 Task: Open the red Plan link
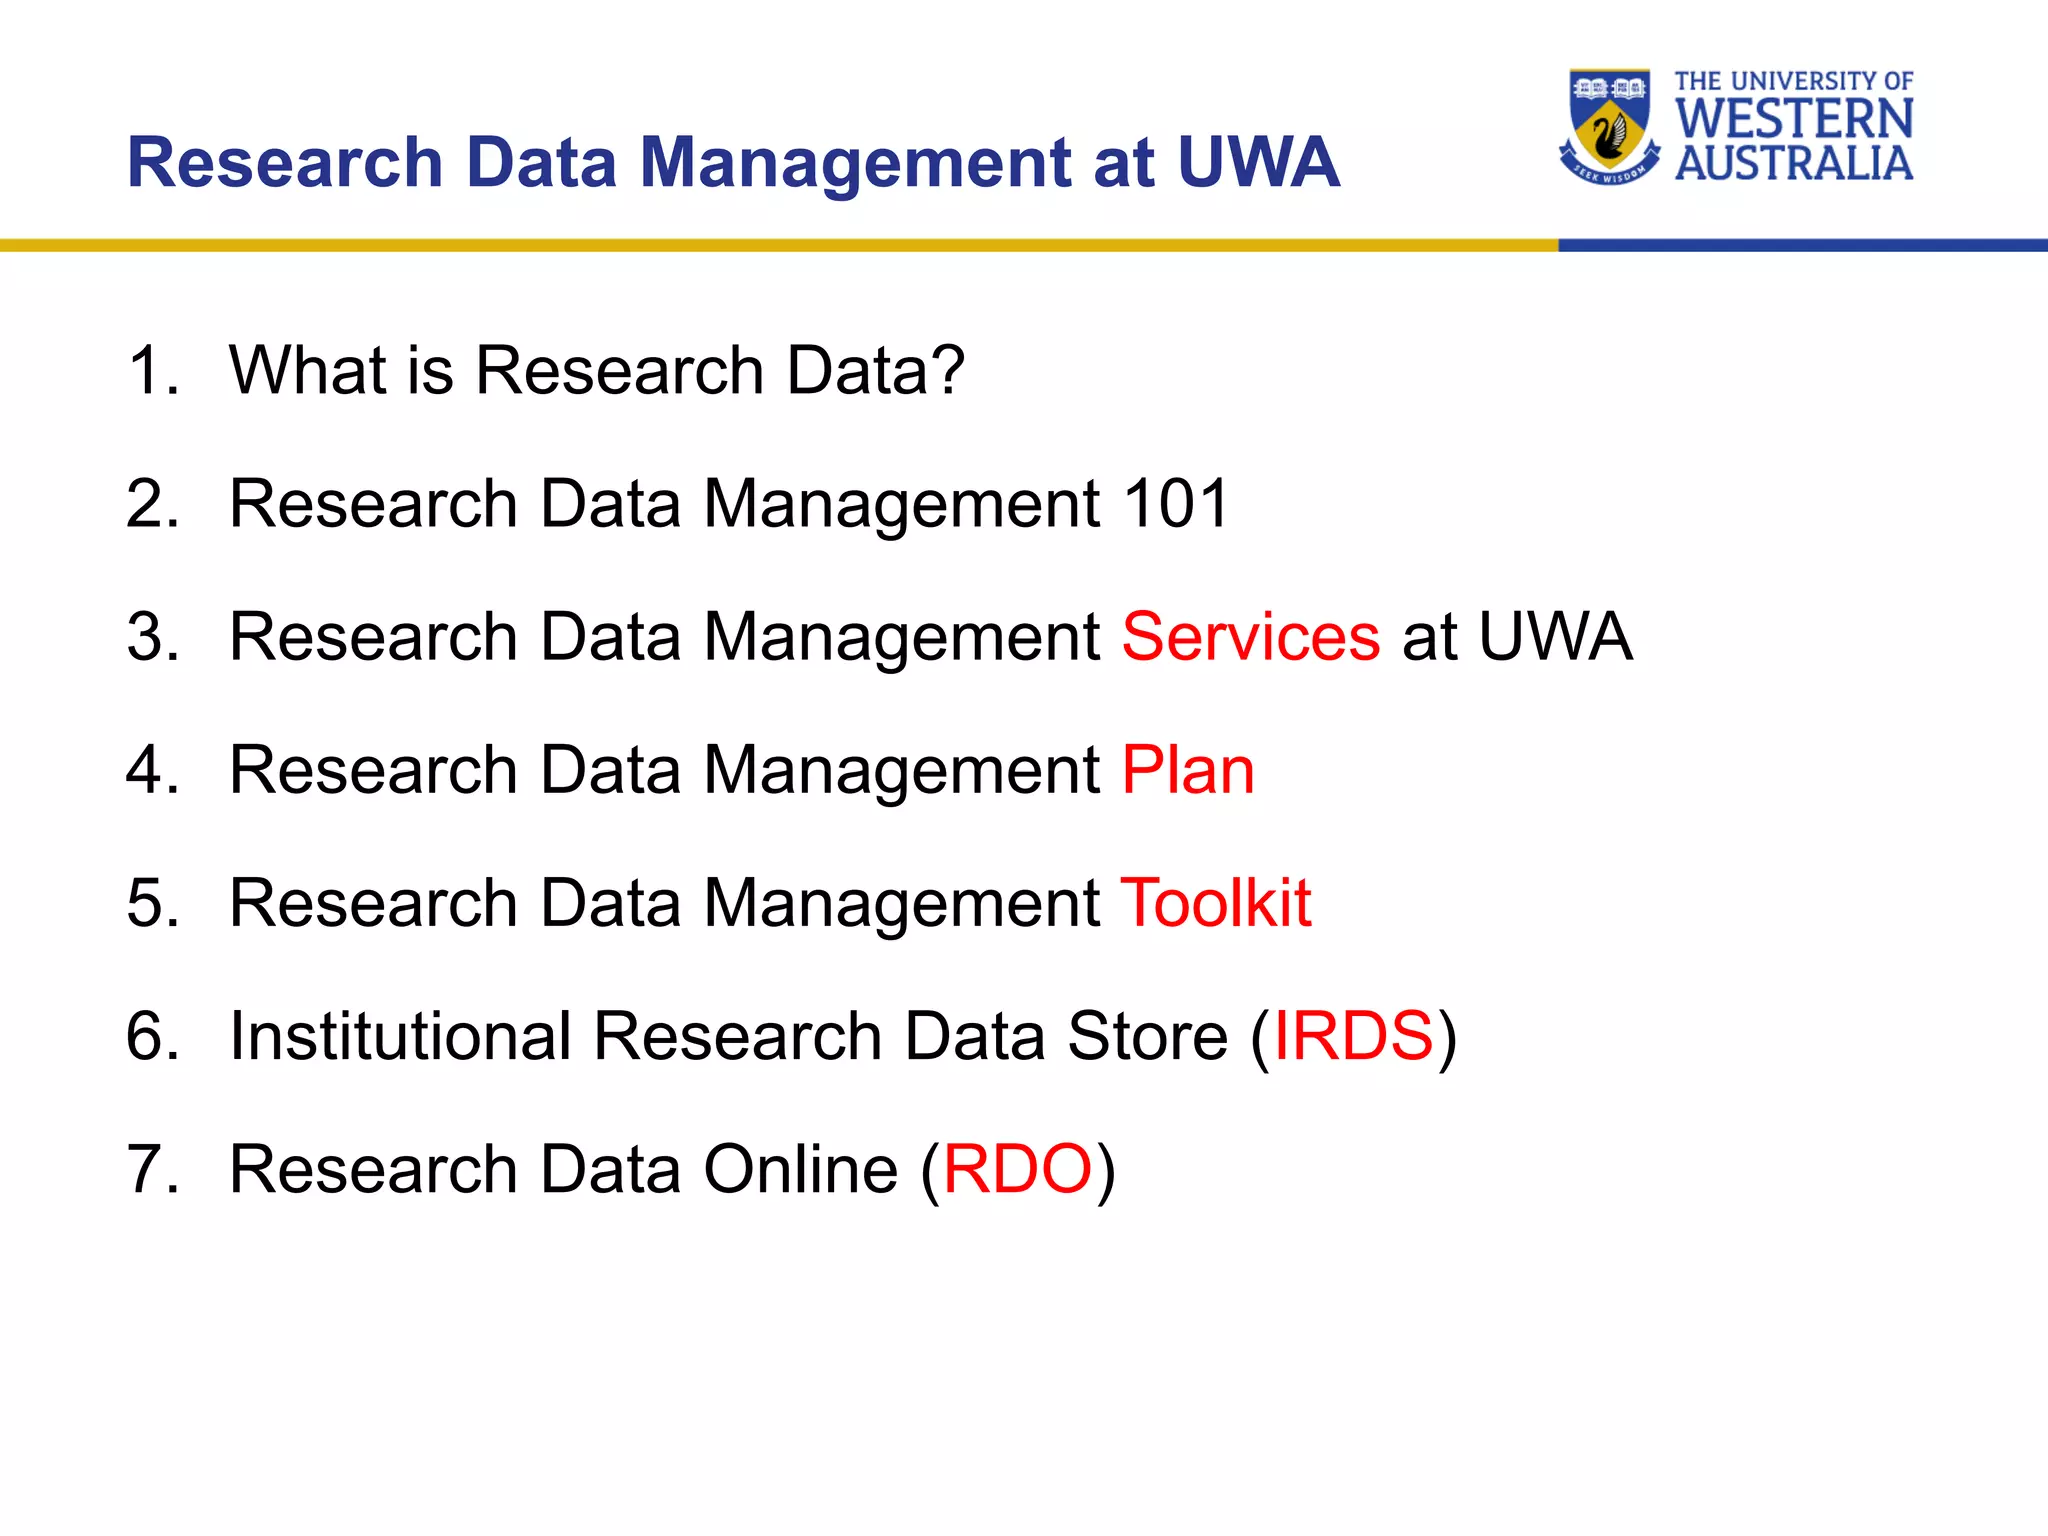coord(1188,771)
